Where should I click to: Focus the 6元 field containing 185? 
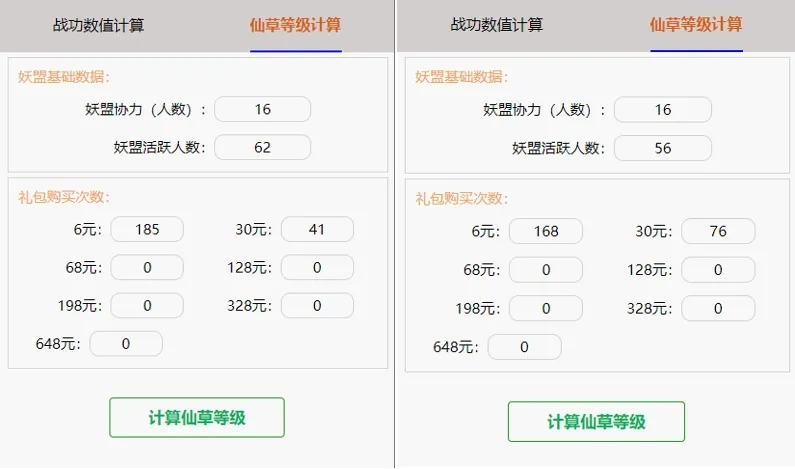tap(147, 230)
